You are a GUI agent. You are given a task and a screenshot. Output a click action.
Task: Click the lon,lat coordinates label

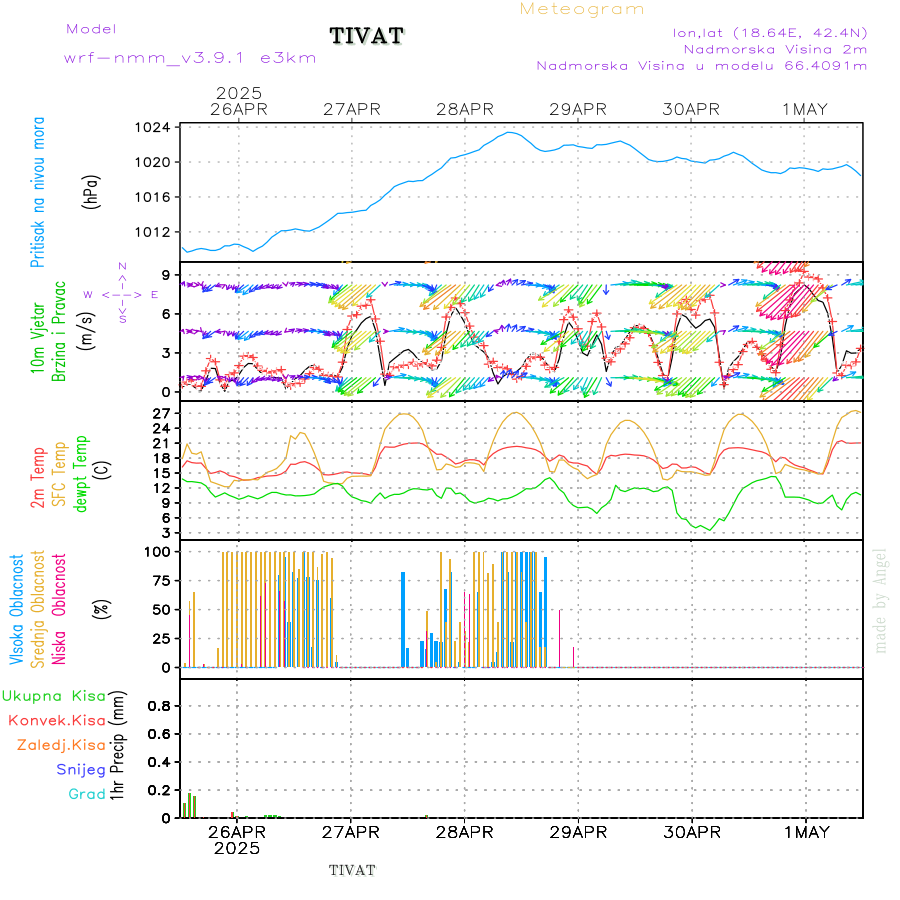pos(771,32)
